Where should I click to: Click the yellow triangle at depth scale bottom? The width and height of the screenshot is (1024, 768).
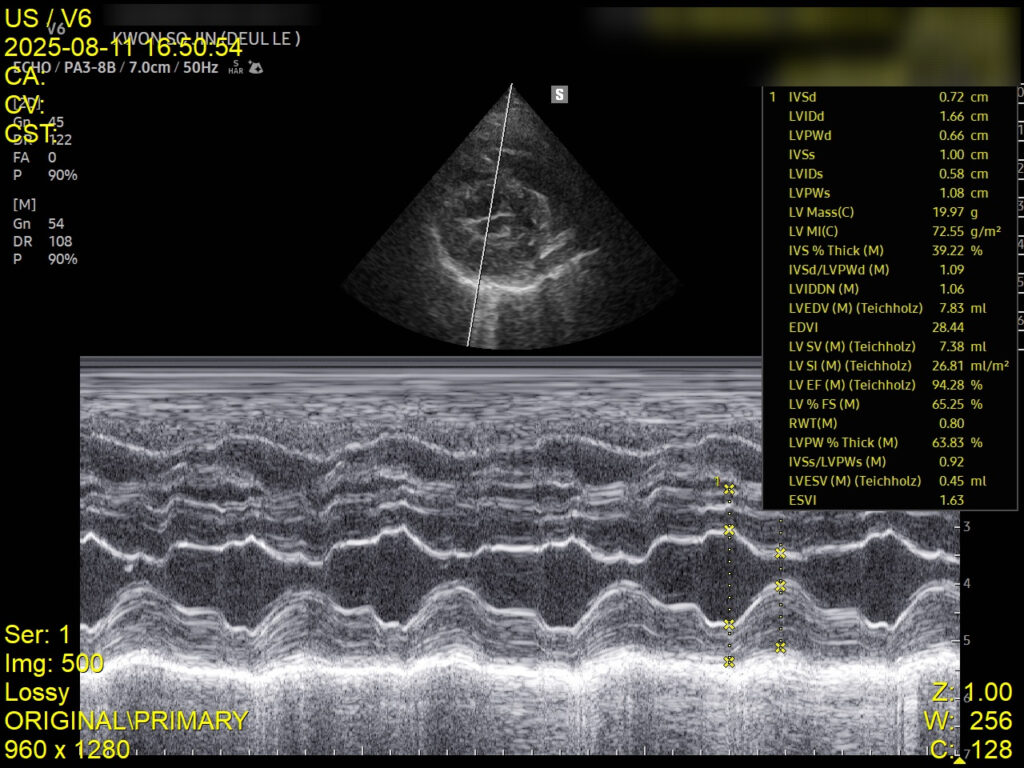960,761
